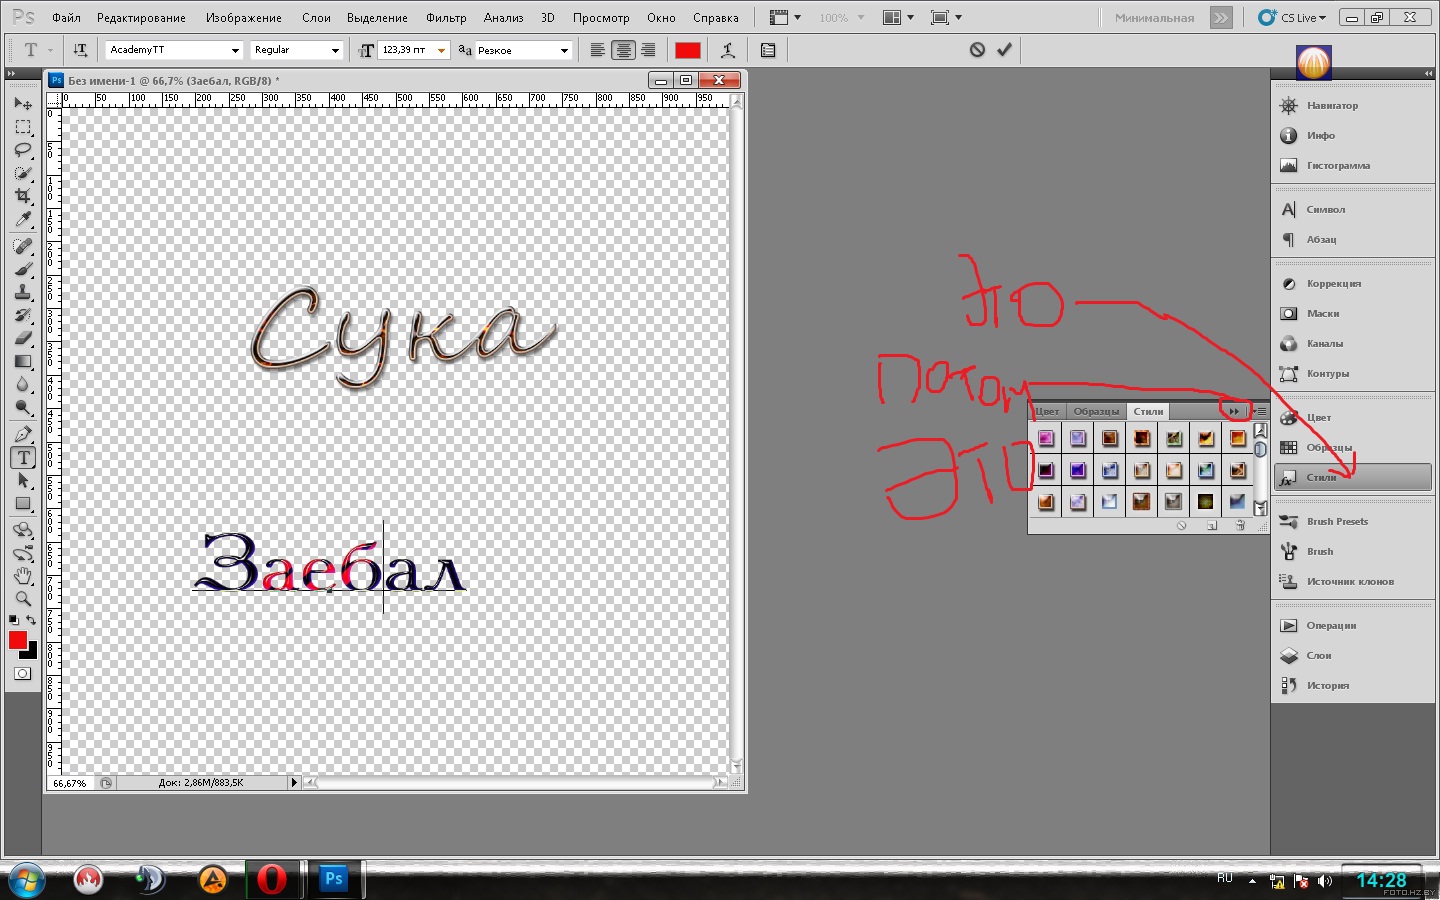Select the Blur tool
The image size is (1440, 900).
(x=23, y=384)
